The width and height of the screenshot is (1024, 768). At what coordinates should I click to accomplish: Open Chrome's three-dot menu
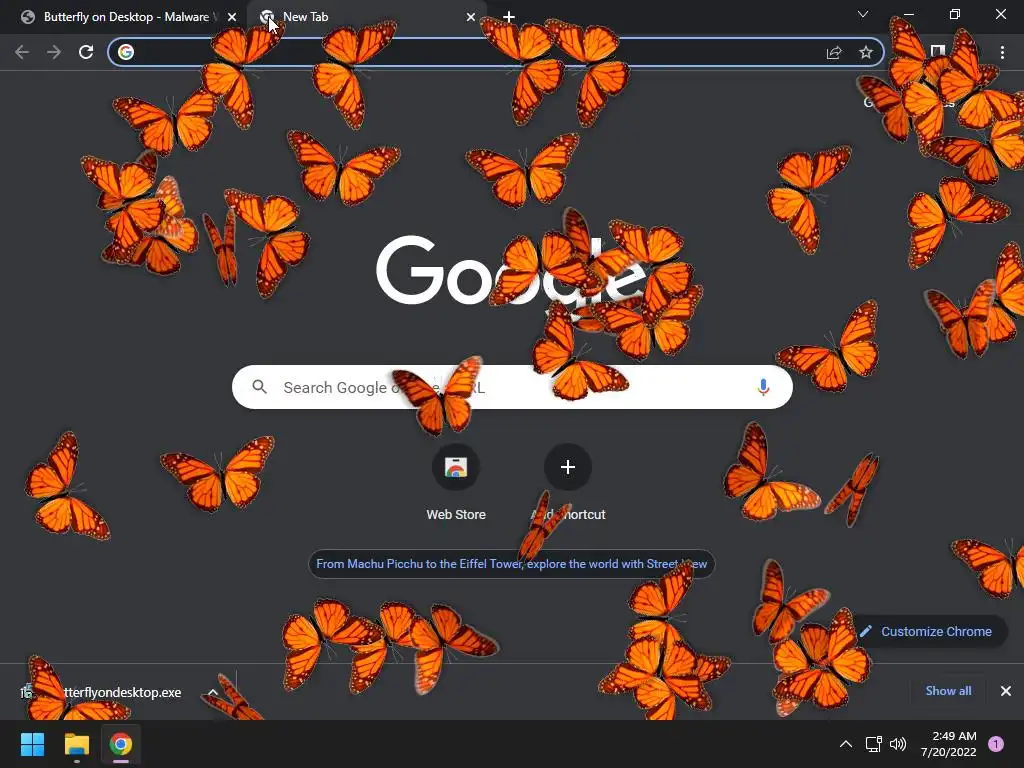pos(1002,52)
